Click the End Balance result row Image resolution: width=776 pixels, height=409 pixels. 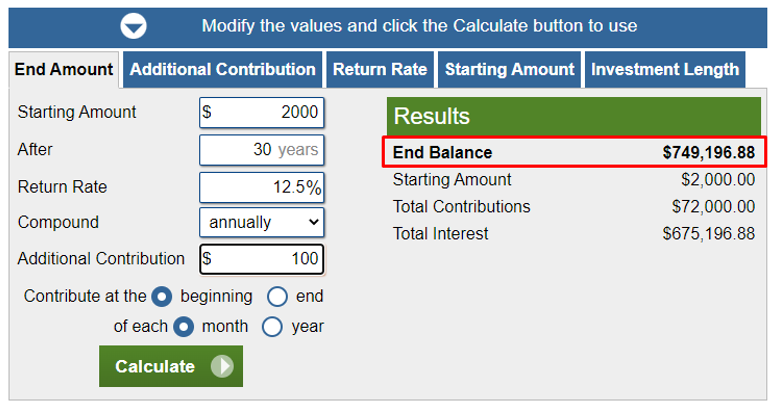coord(574,152)
